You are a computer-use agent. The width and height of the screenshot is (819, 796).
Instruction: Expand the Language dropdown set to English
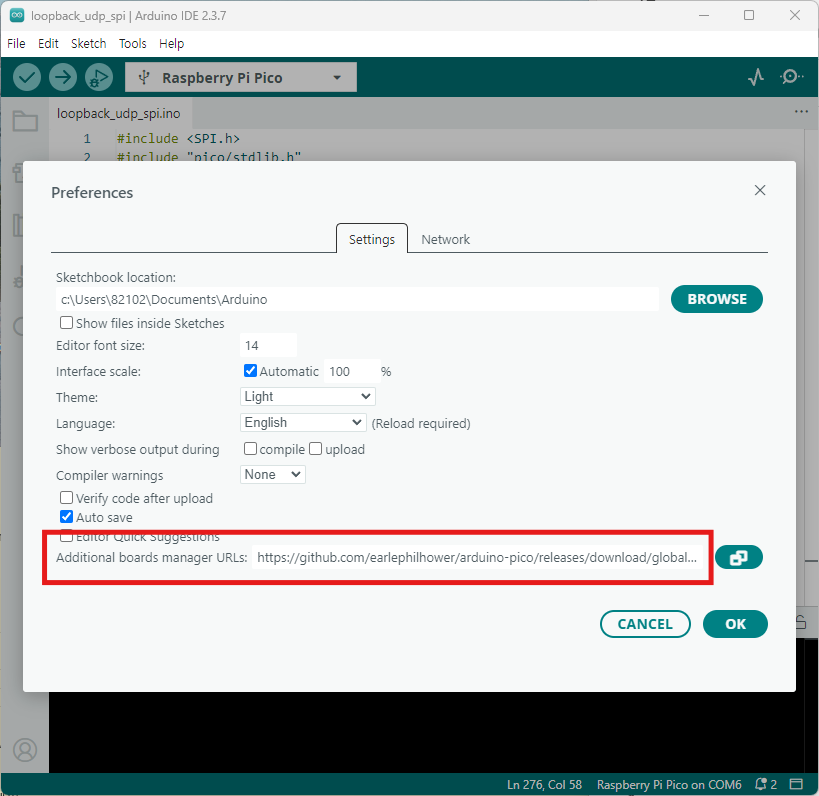point(304,423)
